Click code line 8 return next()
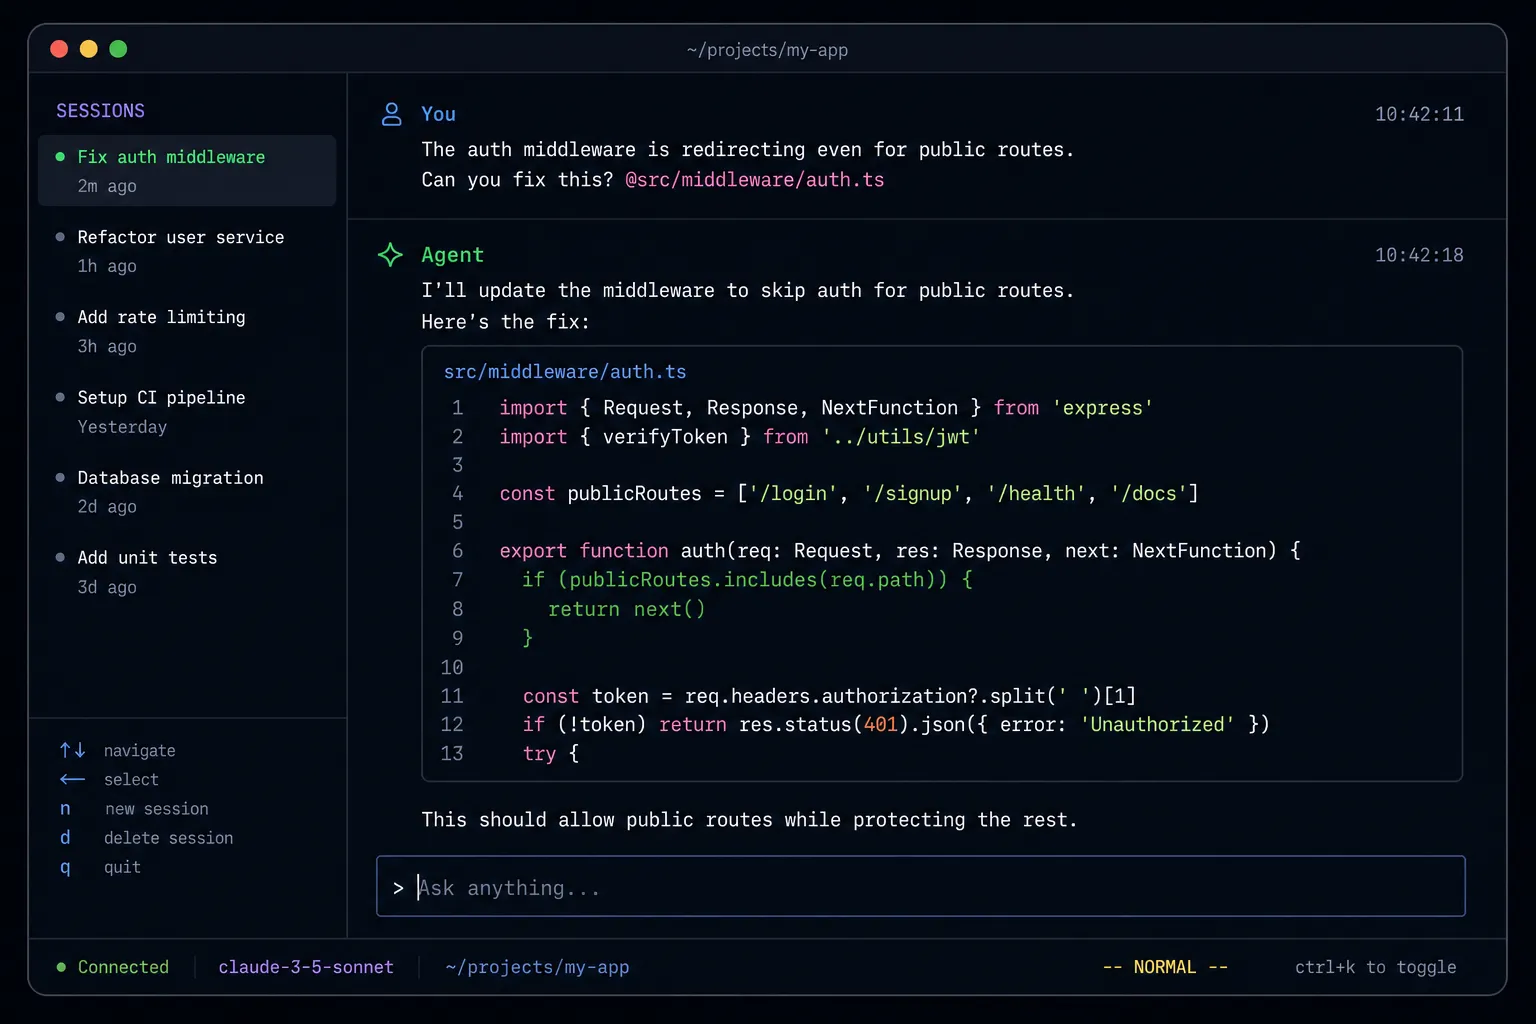Viewport: 1536px width, 1024px height. click(x=627, y=609)
